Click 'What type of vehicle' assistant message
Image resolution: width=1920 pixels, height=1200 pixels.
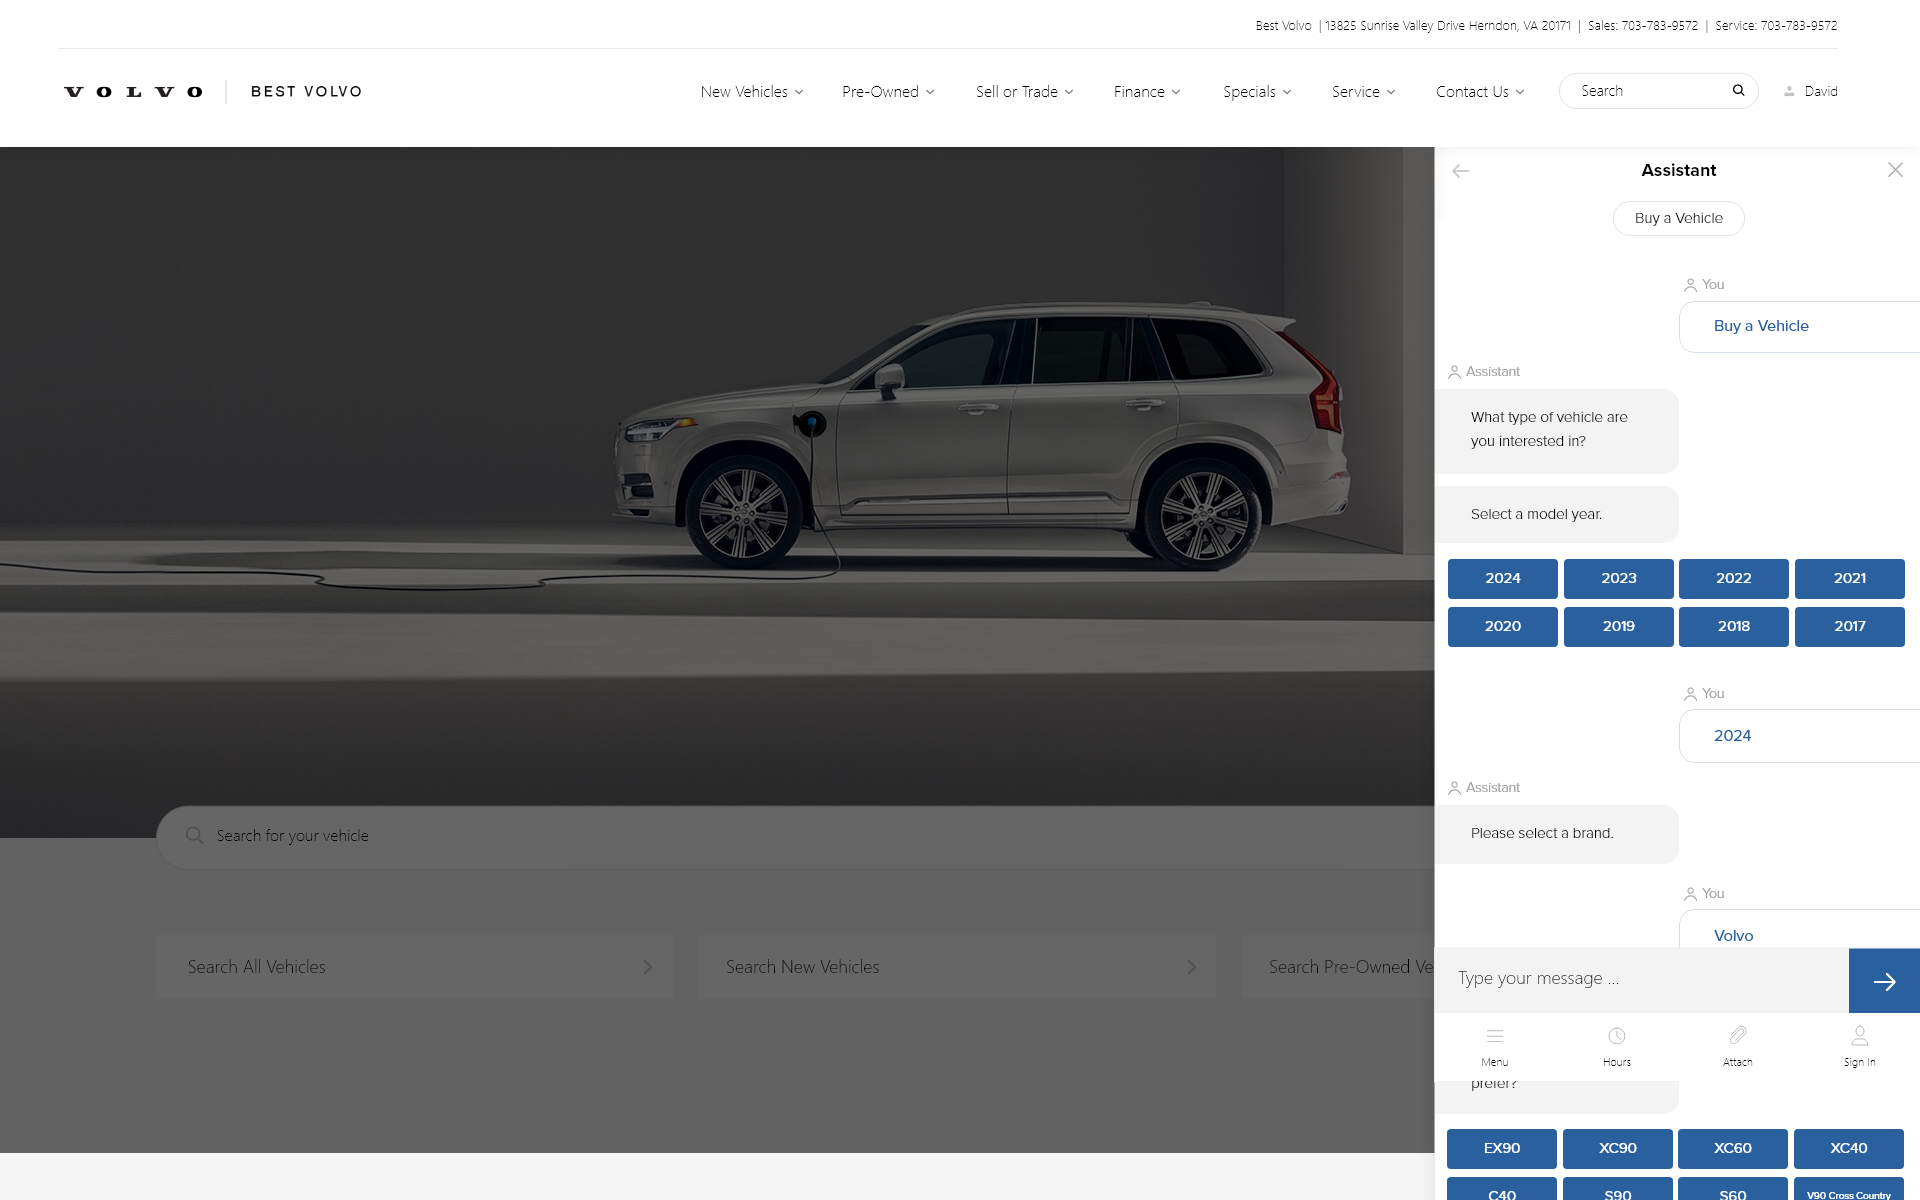point(1557,430)
